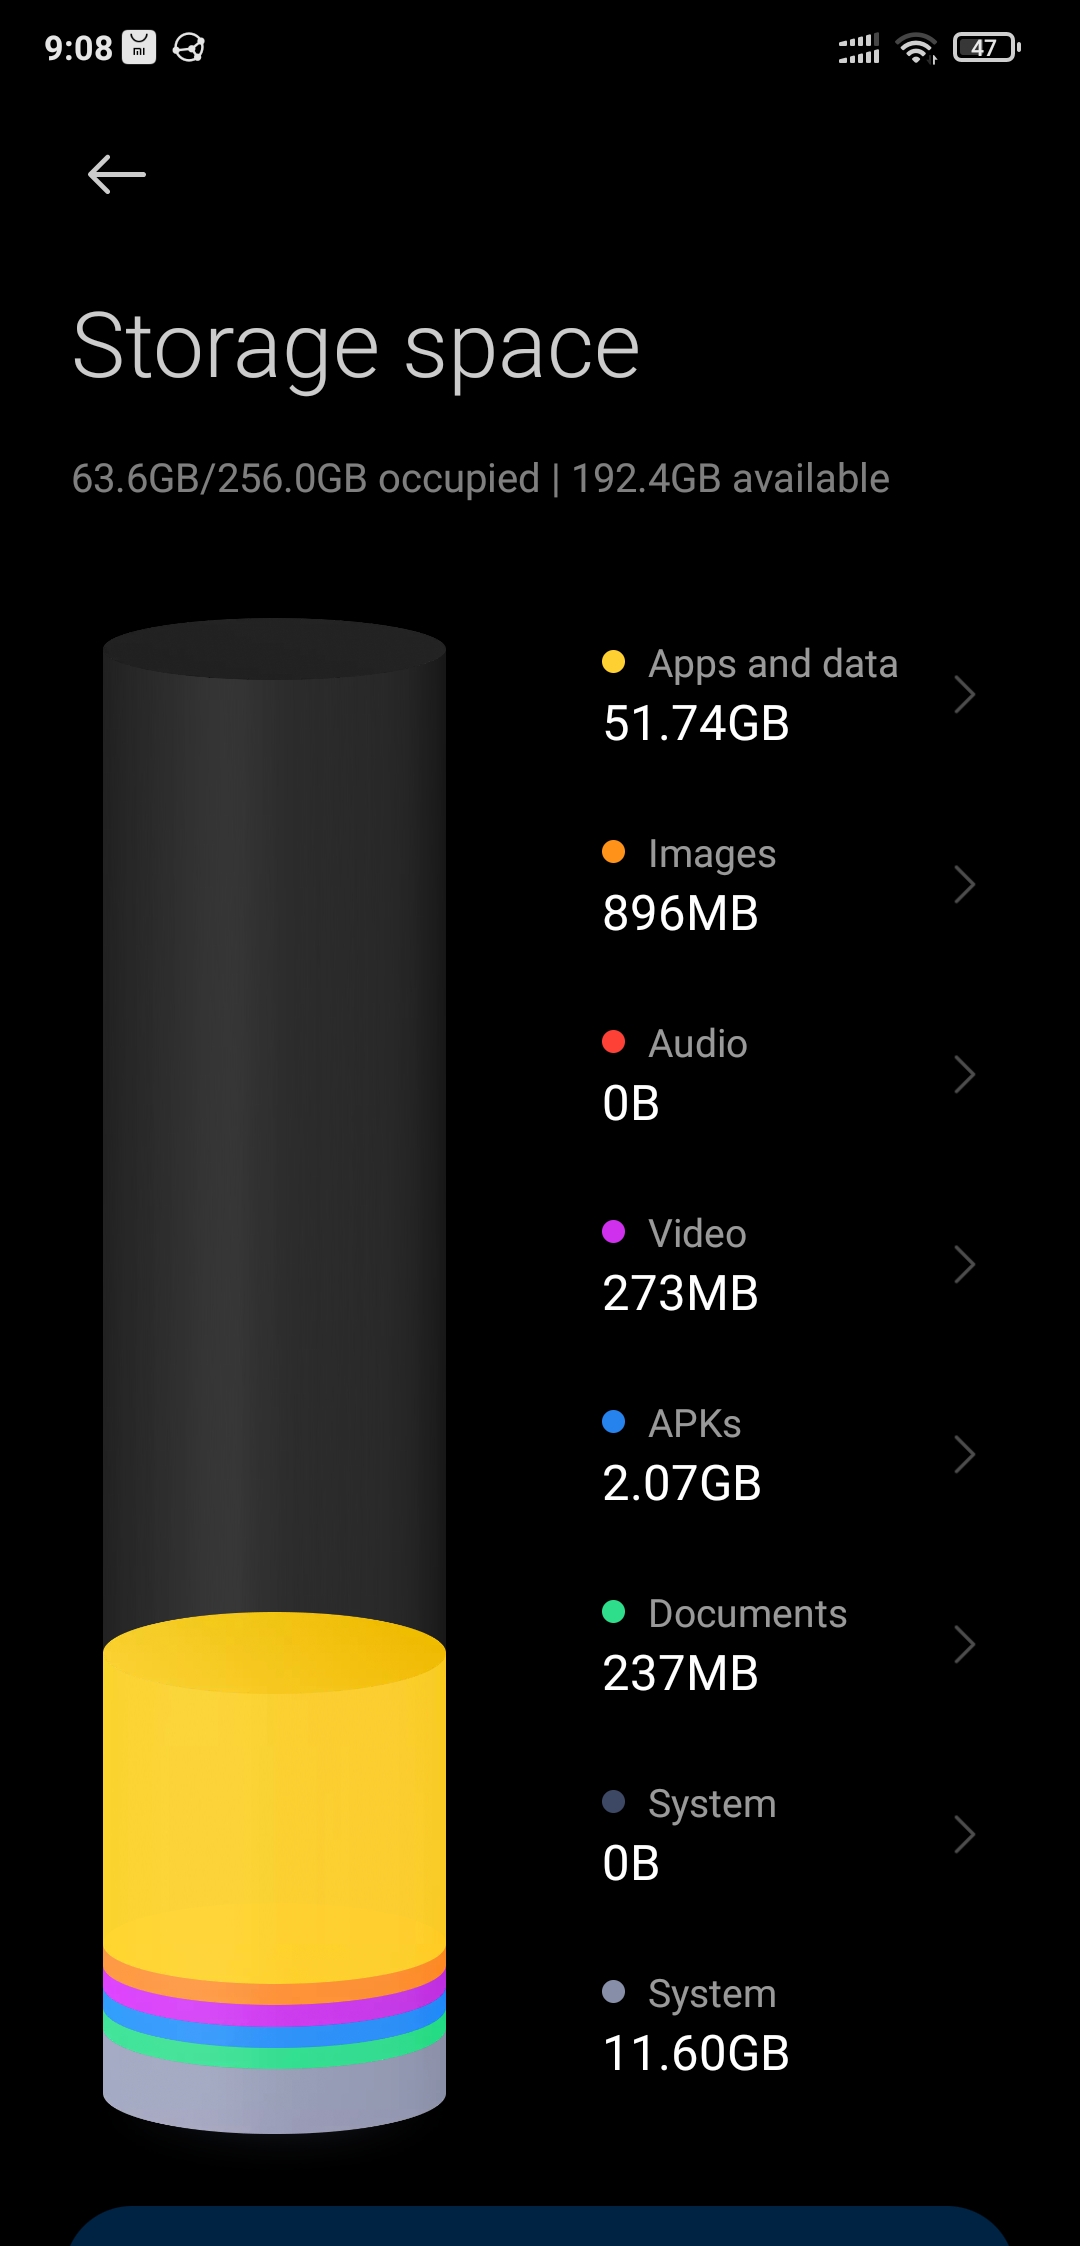Tap the Mi notification icon in status bar
This screenshot has height=2246, width=1080.
139,47
